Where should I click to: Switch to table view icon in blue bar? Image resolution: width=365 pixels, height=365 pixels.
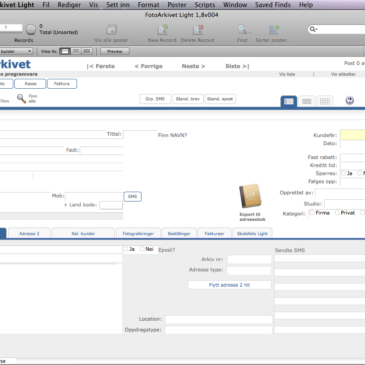pyautogui.click(x=325, y=101)
